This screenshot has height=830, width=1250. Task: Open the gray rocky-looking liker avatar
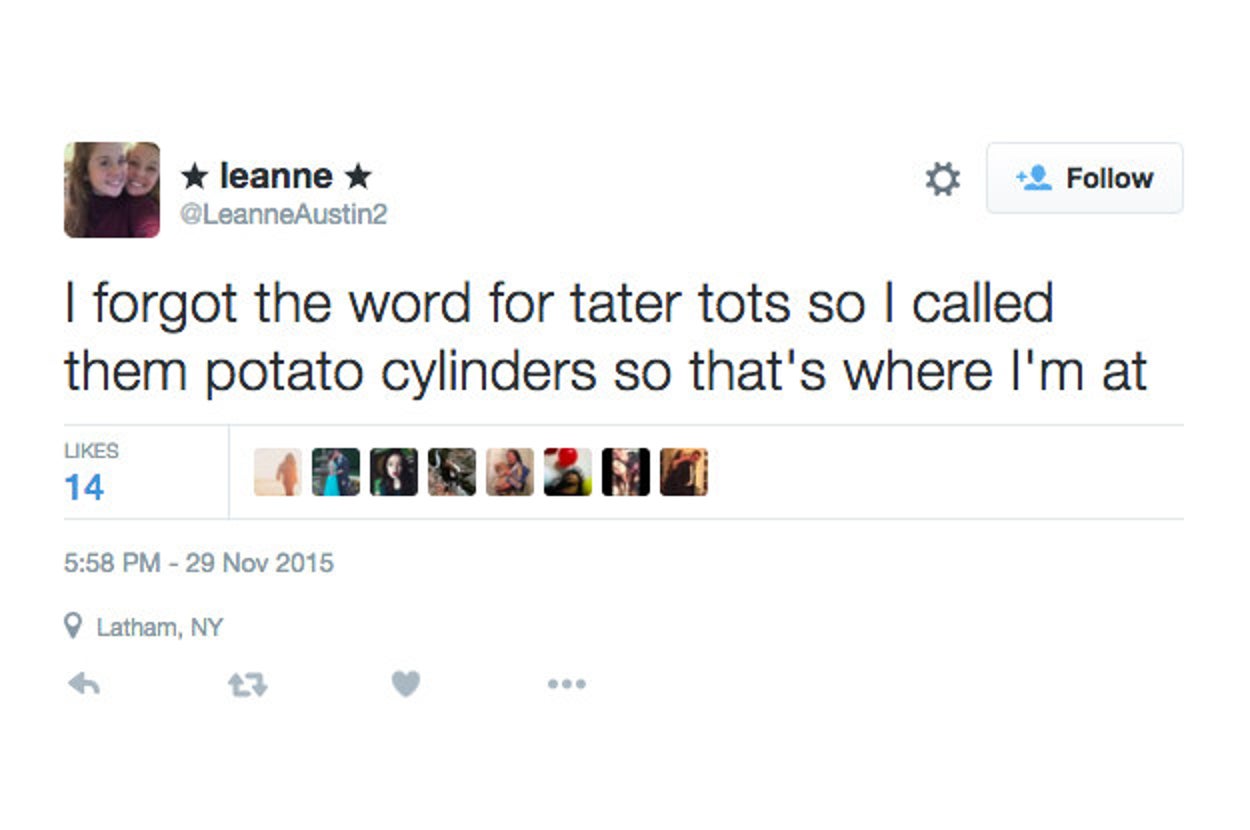pos(452,472)
